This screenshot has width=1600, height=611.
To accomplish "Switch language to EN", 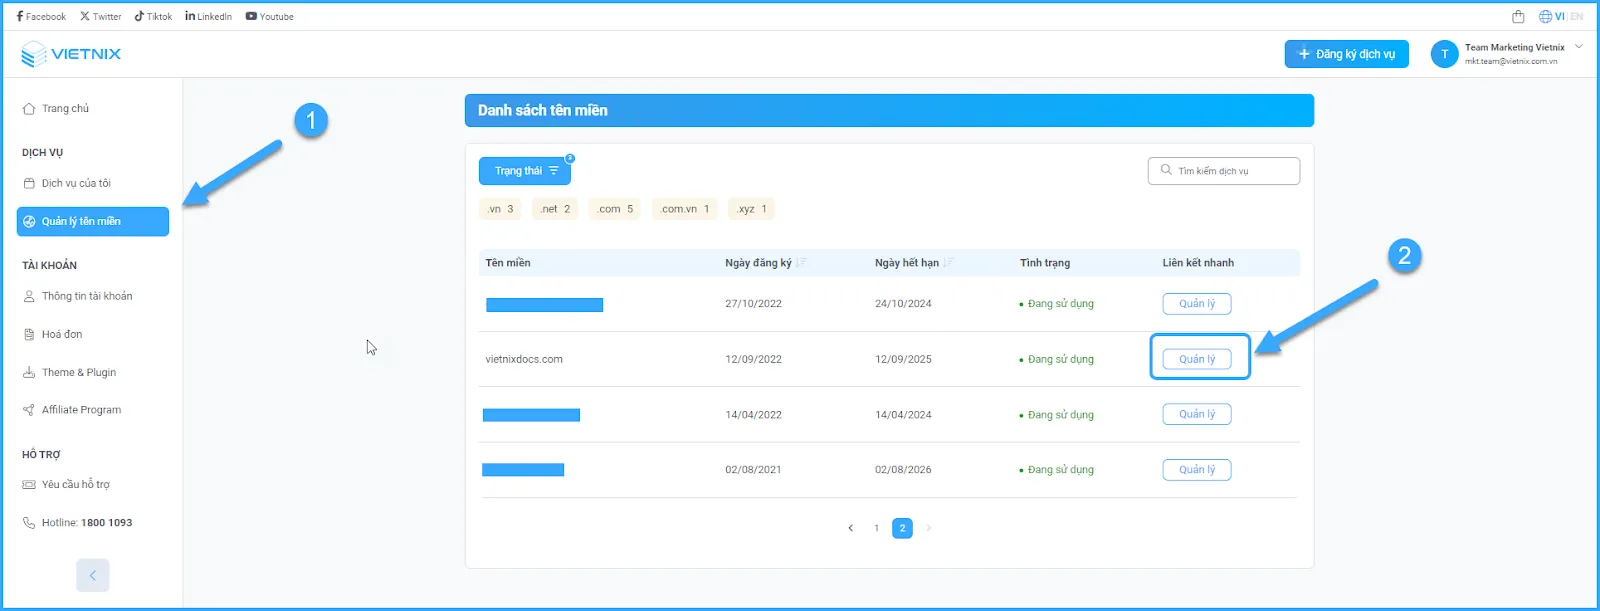I will 1576,16.
